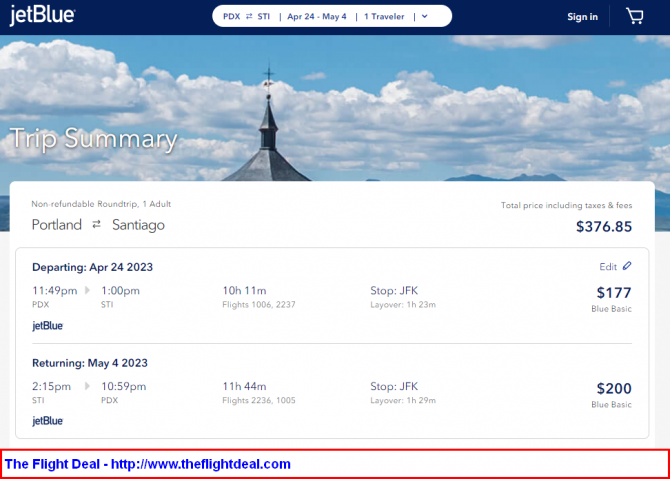Click Layover: 1h 29m text
The width and height of the screenshot is (670, 479).
point(403,400)
